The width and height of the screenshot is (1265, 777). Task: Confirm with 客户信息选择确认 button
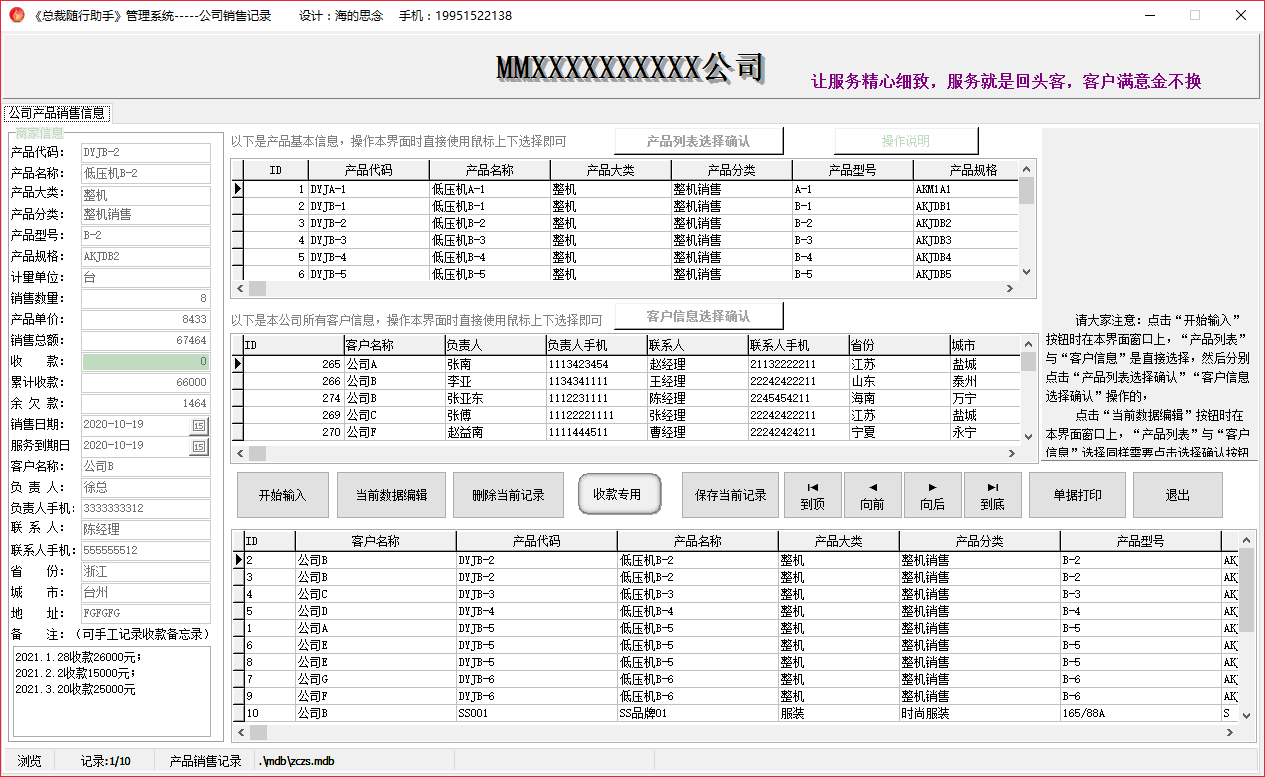(x=698, y=316)
